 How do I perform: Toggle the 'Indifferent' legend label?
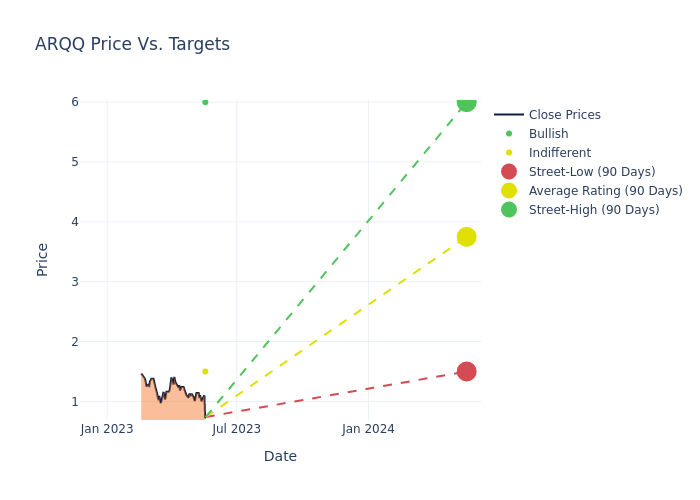point(559,153)
